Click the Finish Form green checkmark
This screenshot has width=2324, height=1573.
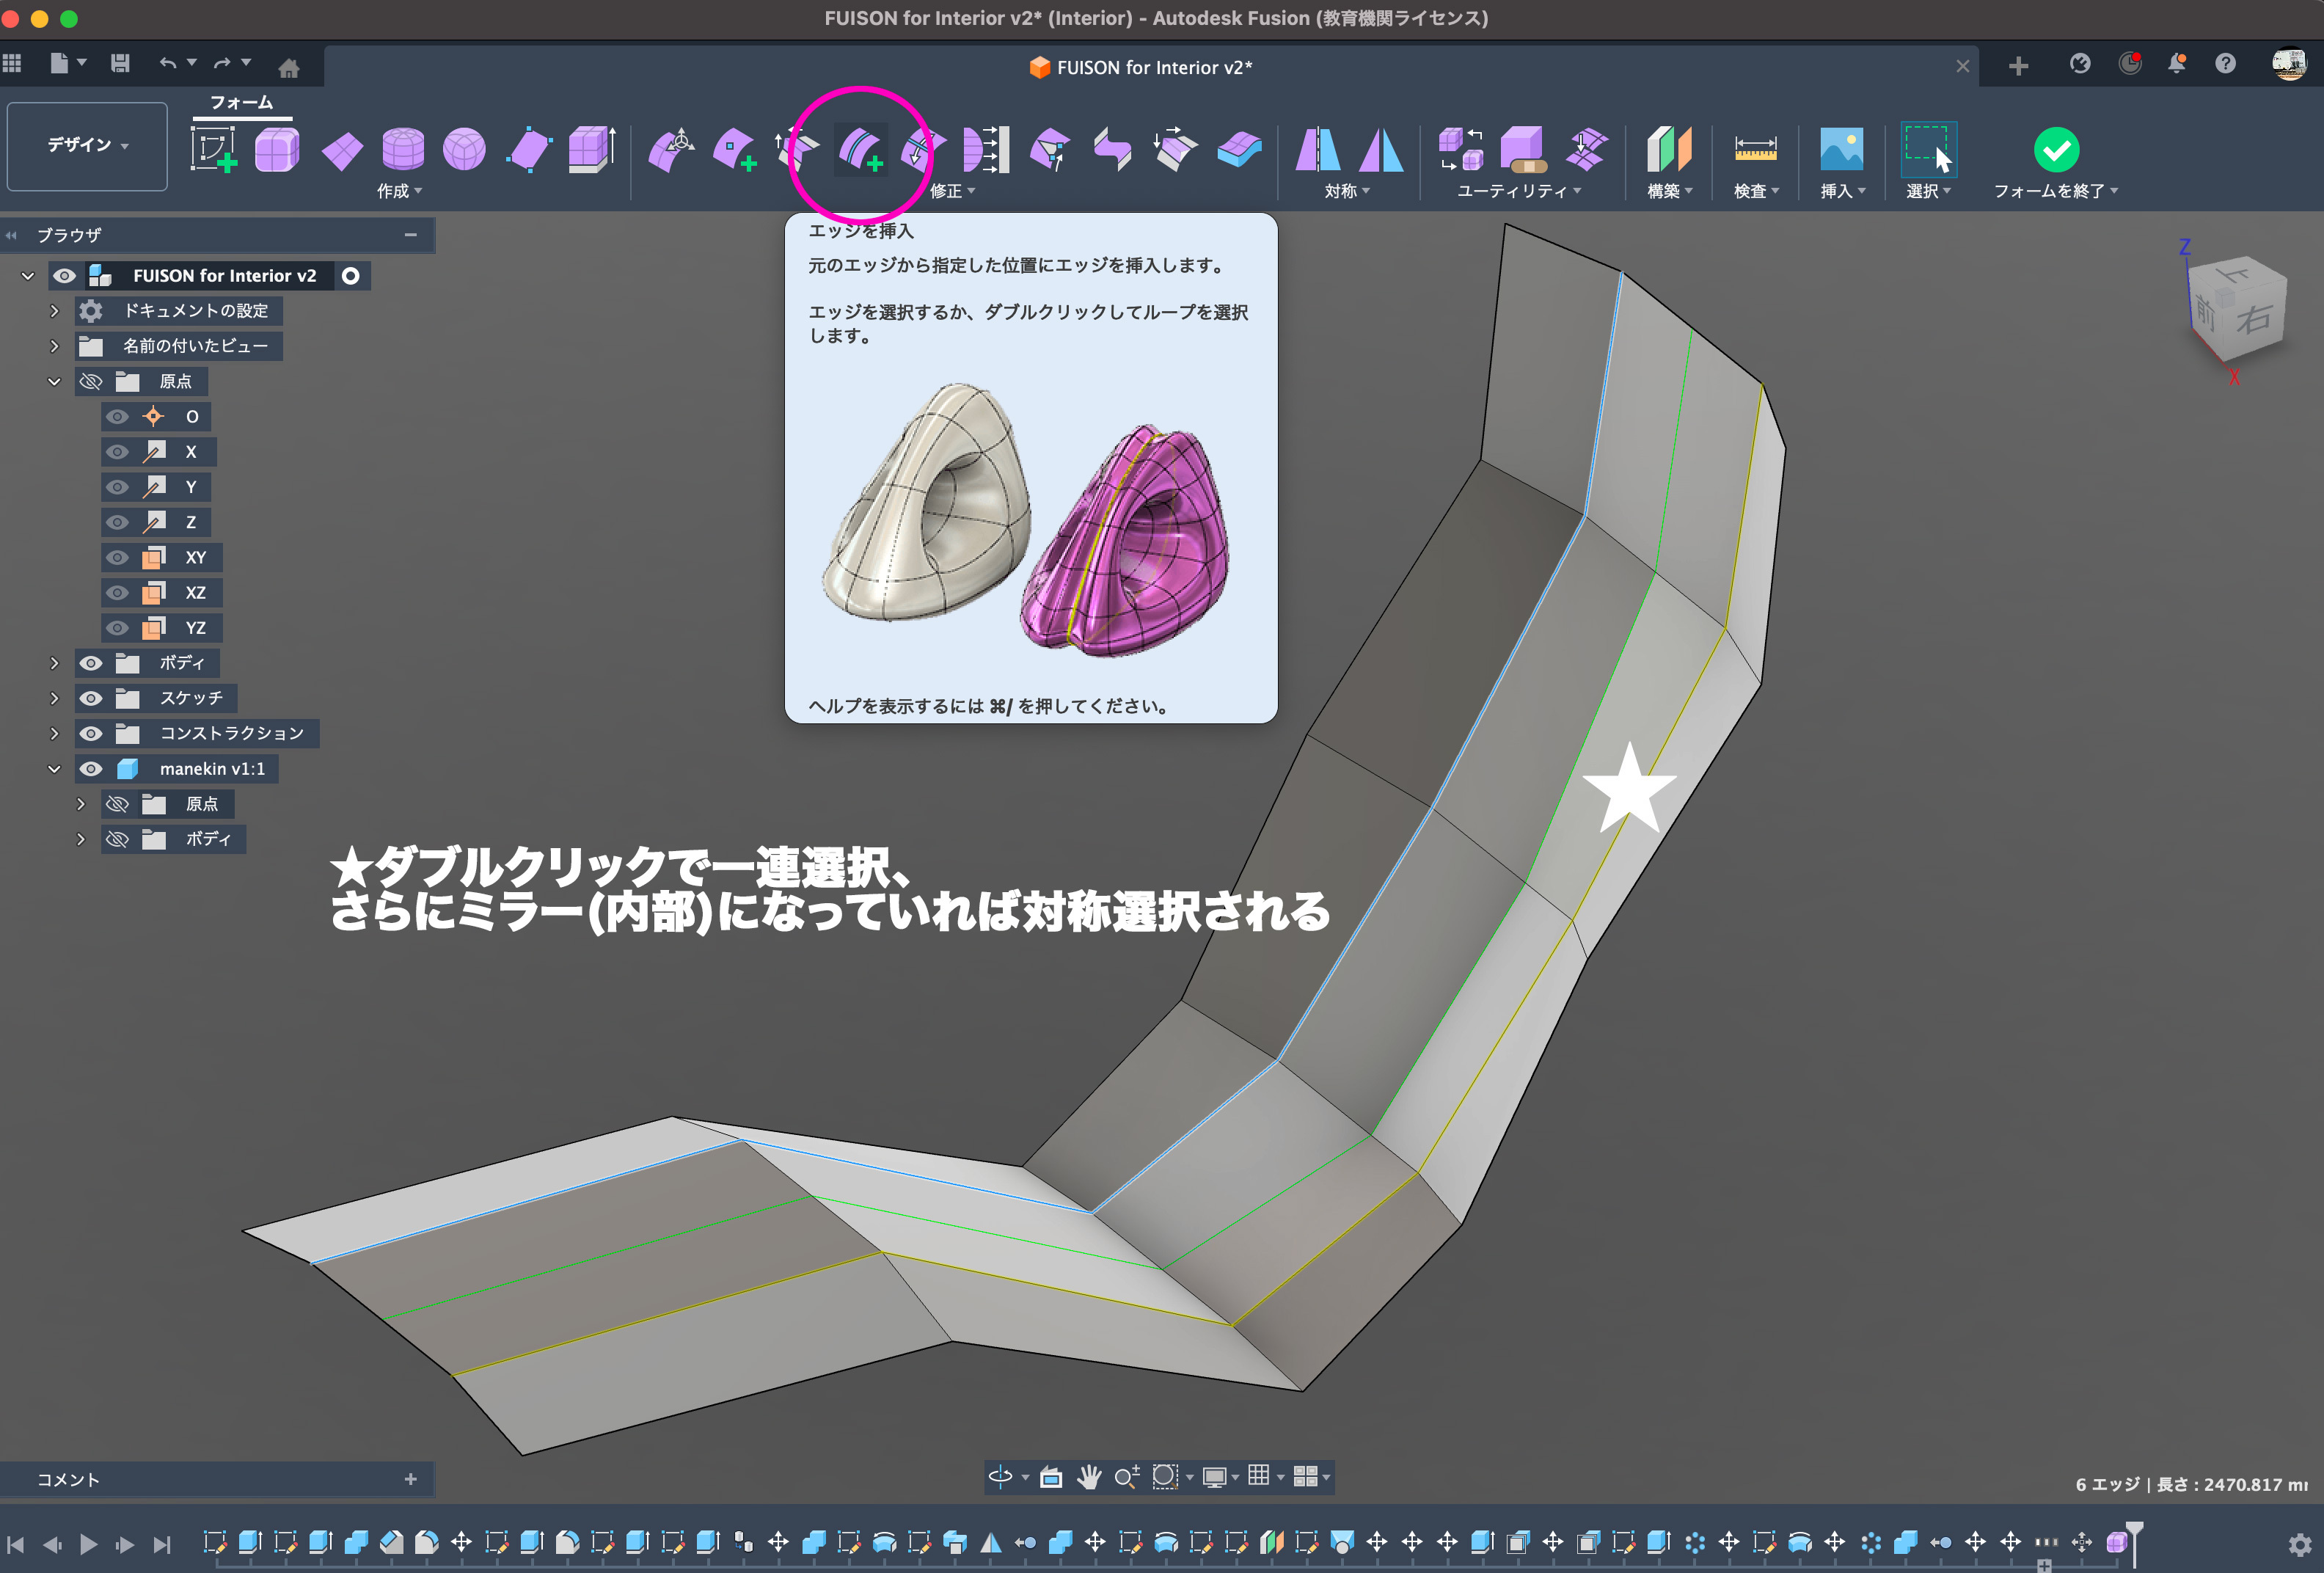point(2056,150)
